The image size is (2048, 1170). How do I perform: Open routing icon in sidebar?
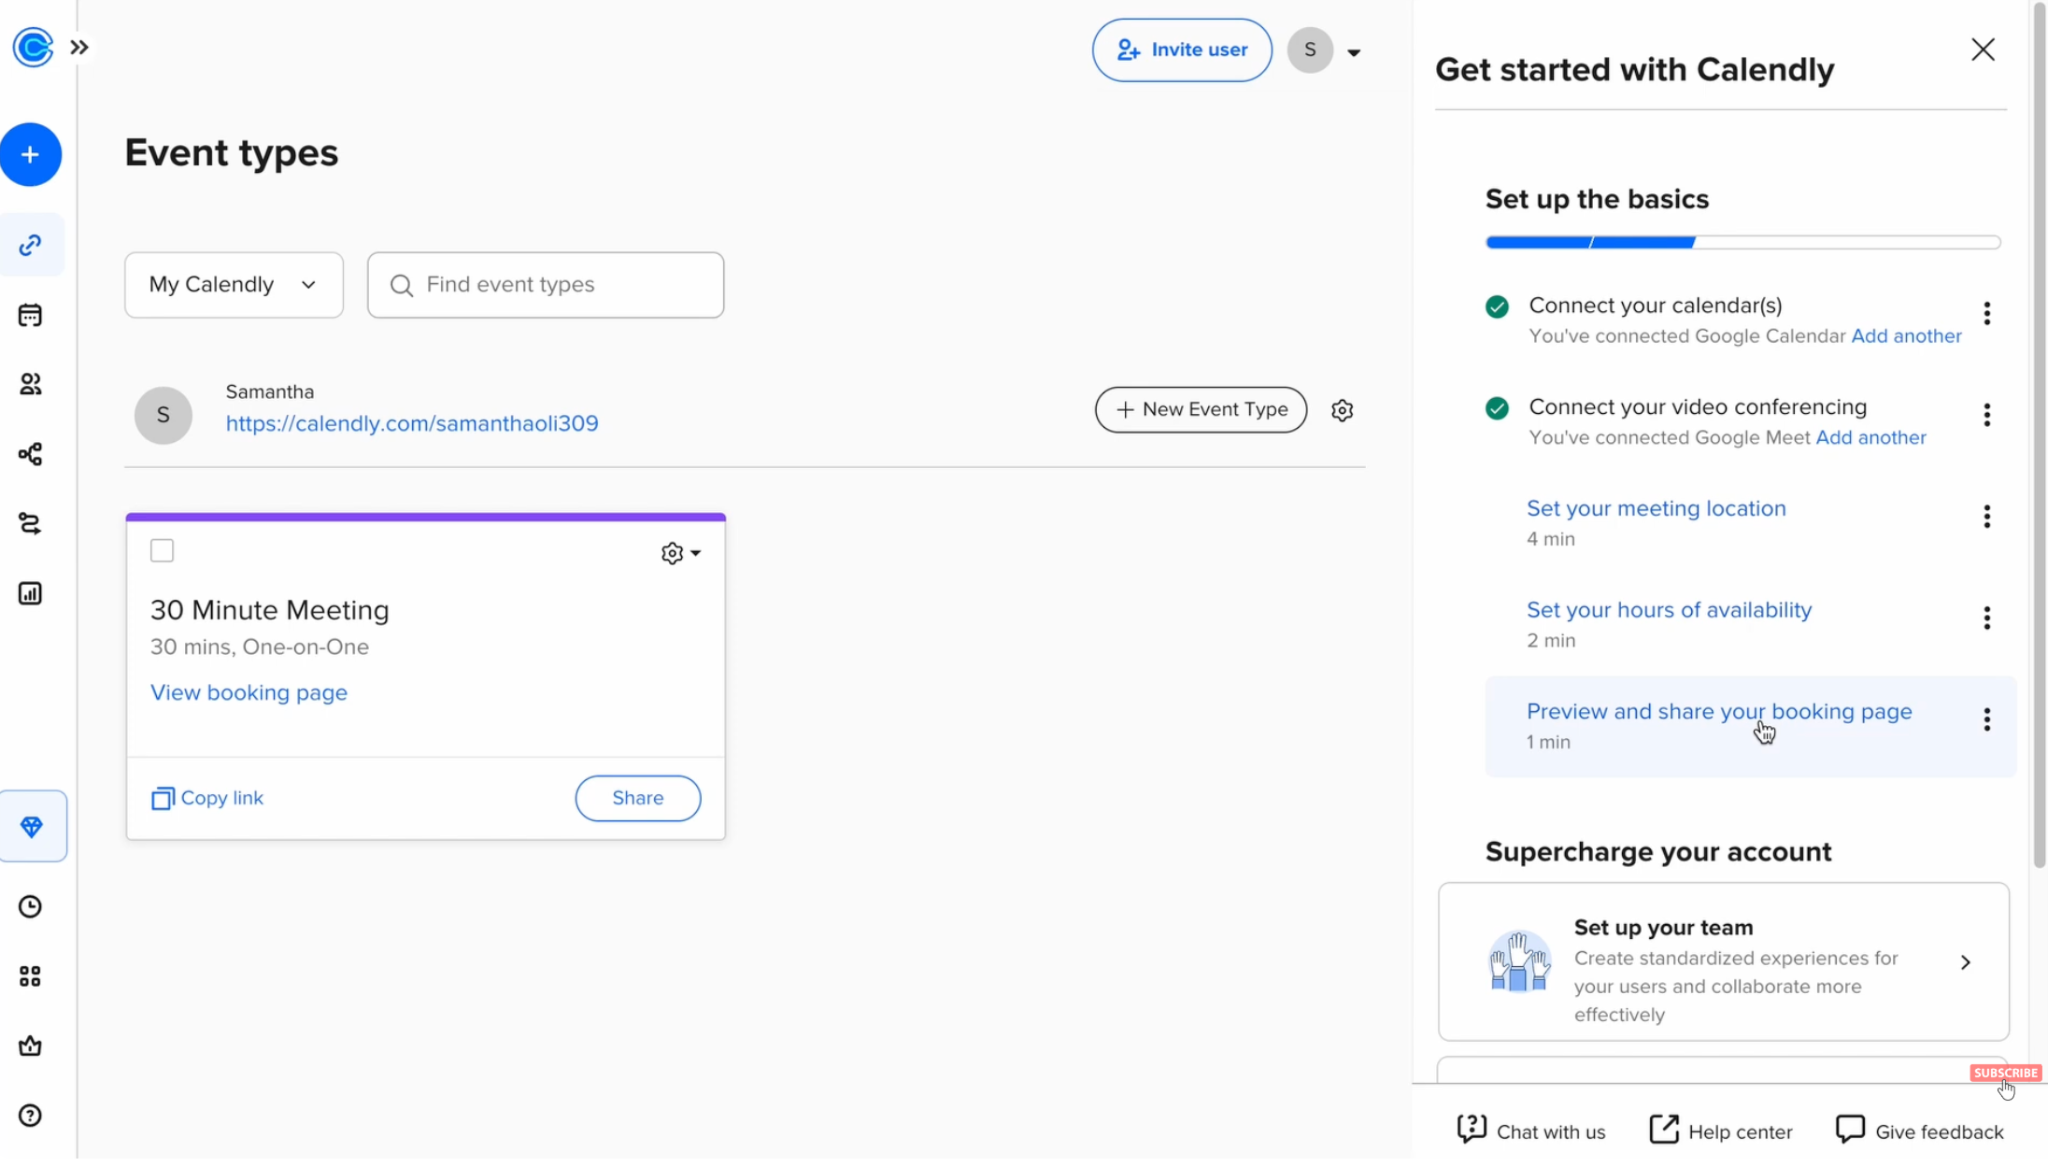pos(31,524)
